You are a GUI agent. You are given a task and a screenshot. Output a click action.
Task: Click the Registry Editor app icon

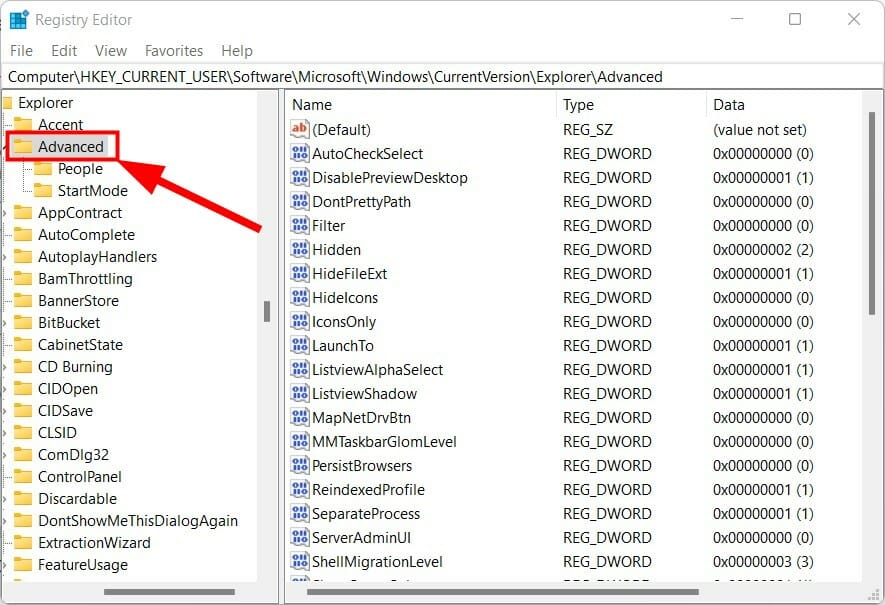pyautogui.click(x=19, y=19)
